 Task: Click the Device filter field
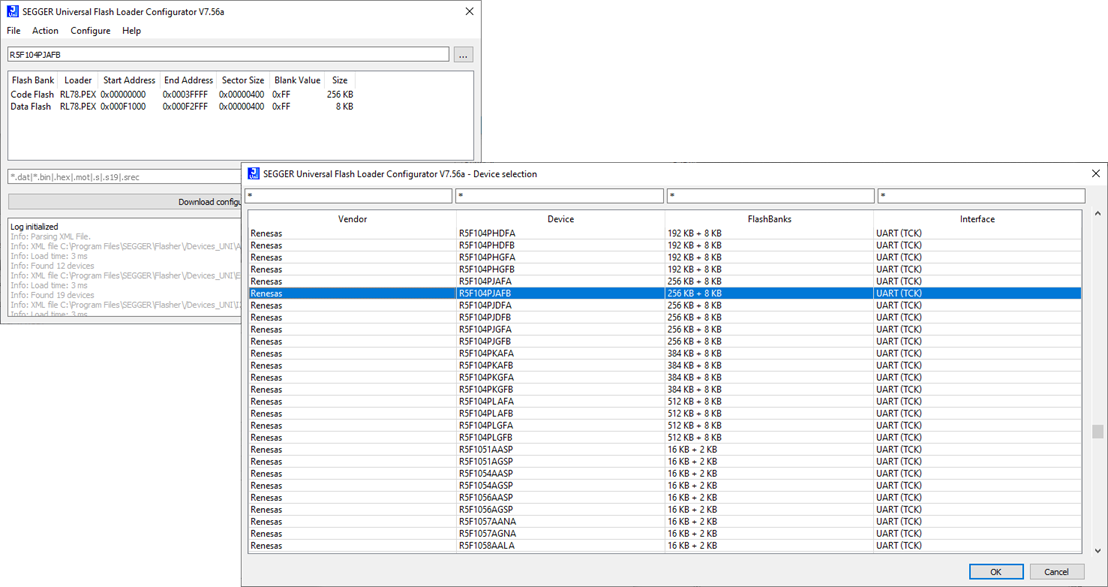pos(560,196)
